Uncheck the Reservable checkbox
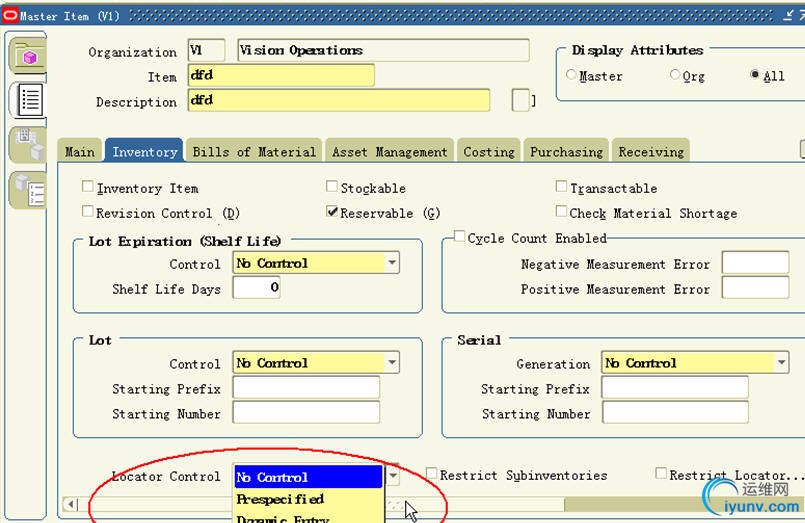Image resolution: width=805 pixels, height=523 pixels. (x=332, y=211)
